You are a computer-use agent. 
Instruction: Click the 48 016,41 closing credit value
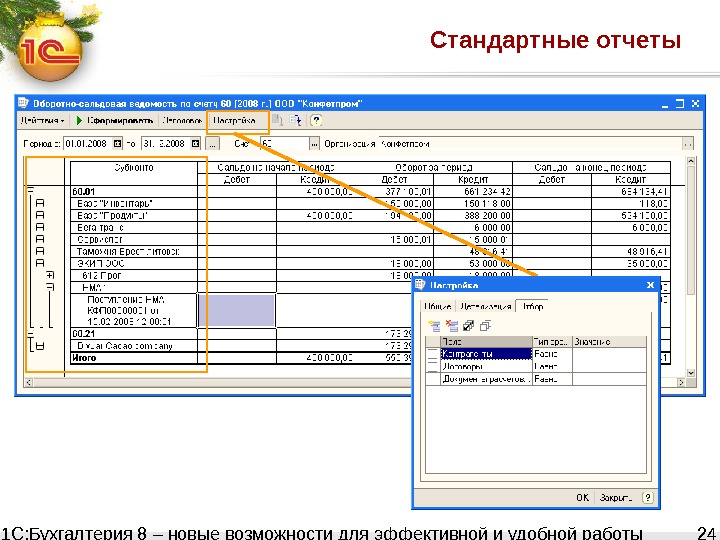(631, 252)
